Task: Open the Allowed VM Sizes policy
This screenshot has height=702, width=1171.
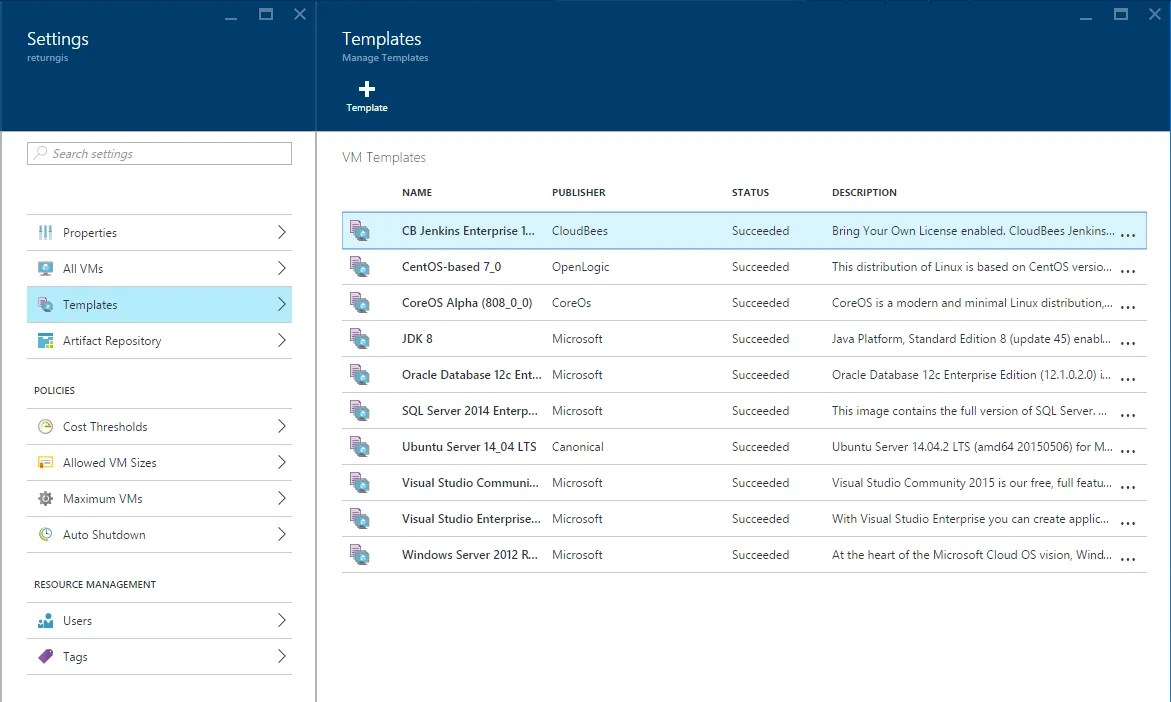Action: [x=159, y=462]
